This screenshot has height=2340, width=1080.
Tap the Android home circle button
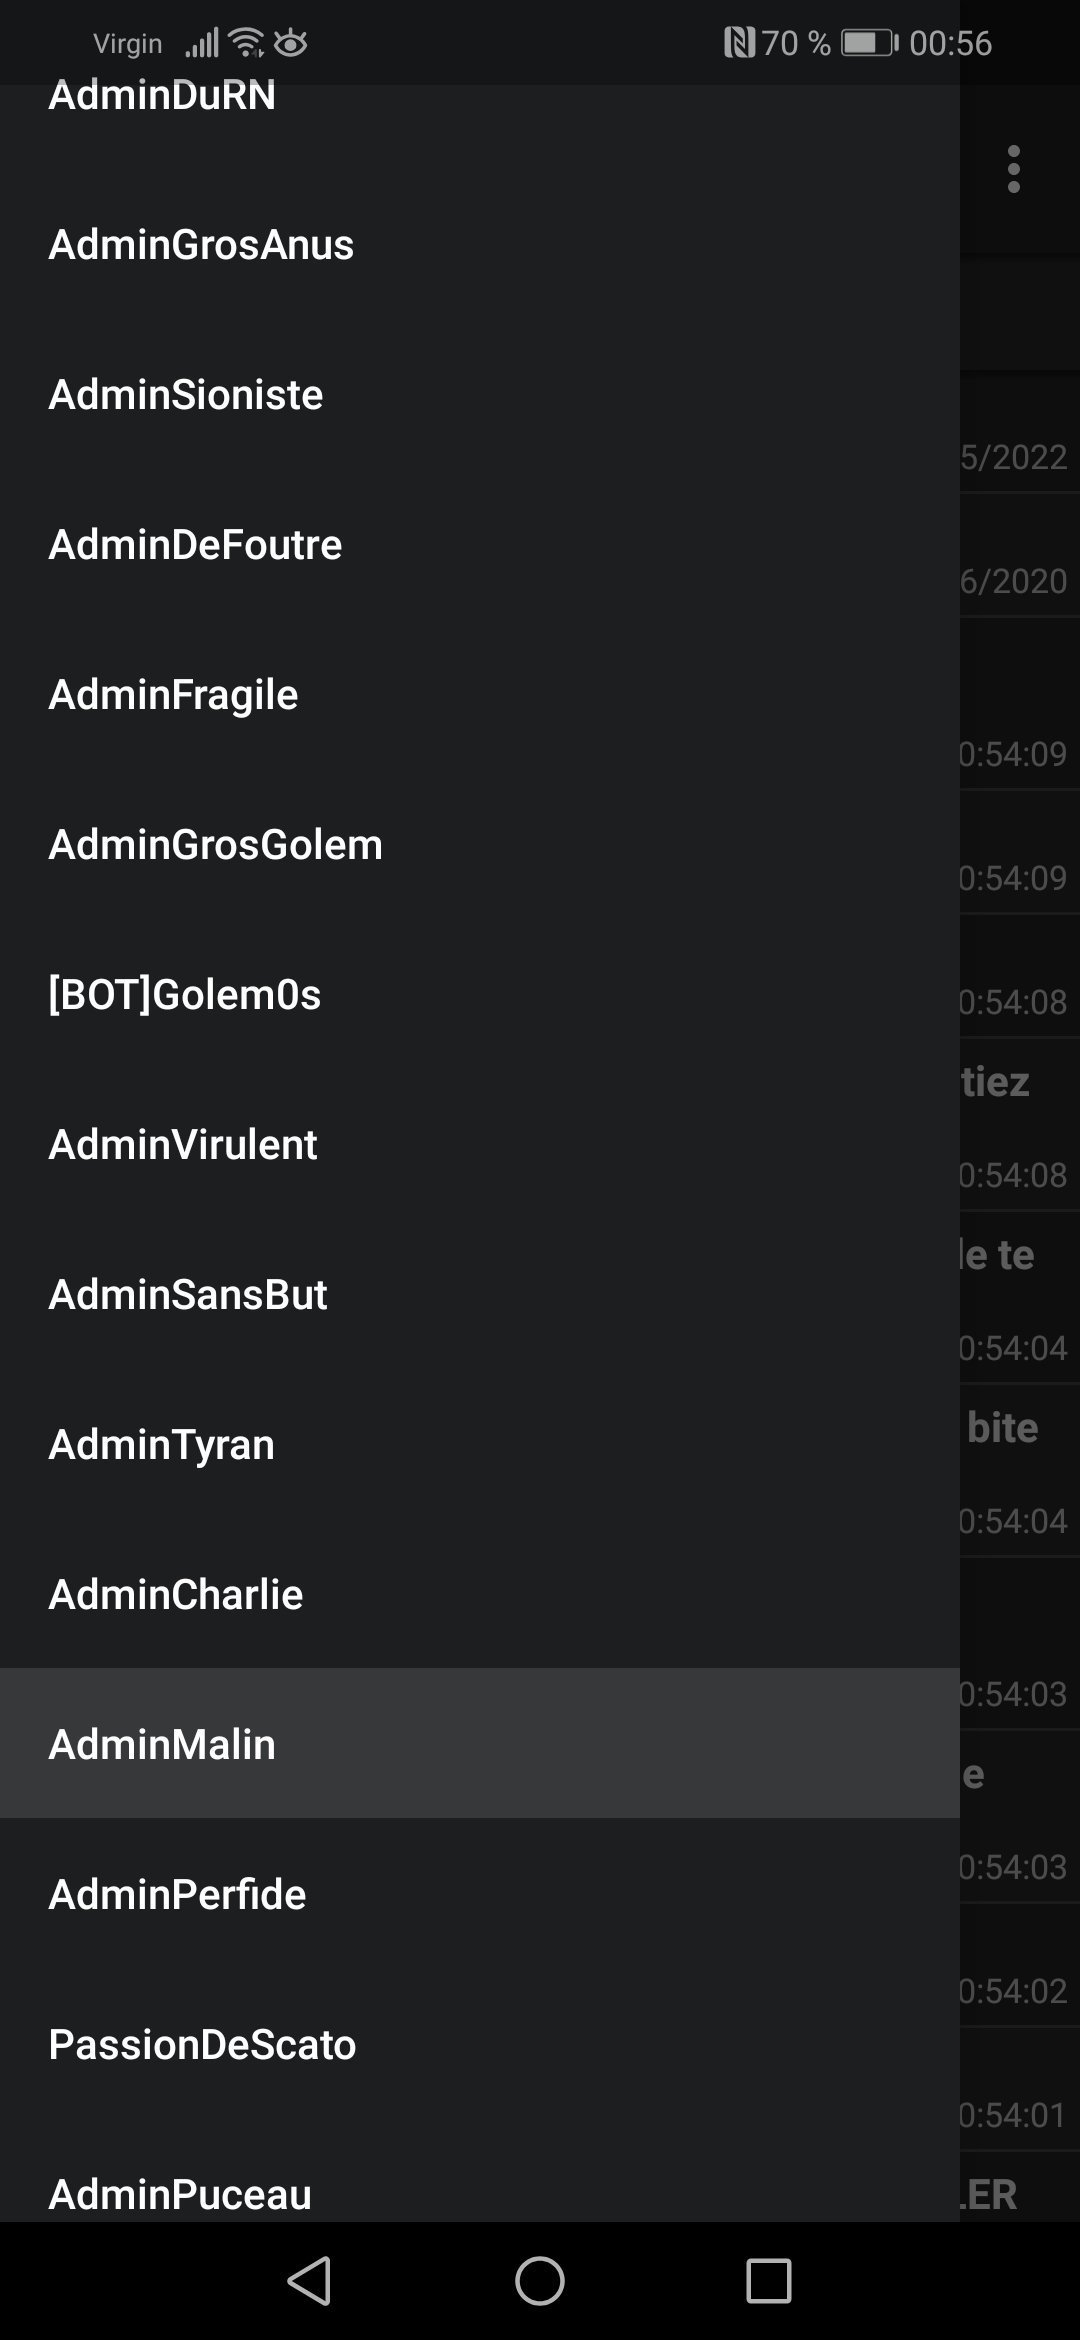click(x=540, y=2280)
